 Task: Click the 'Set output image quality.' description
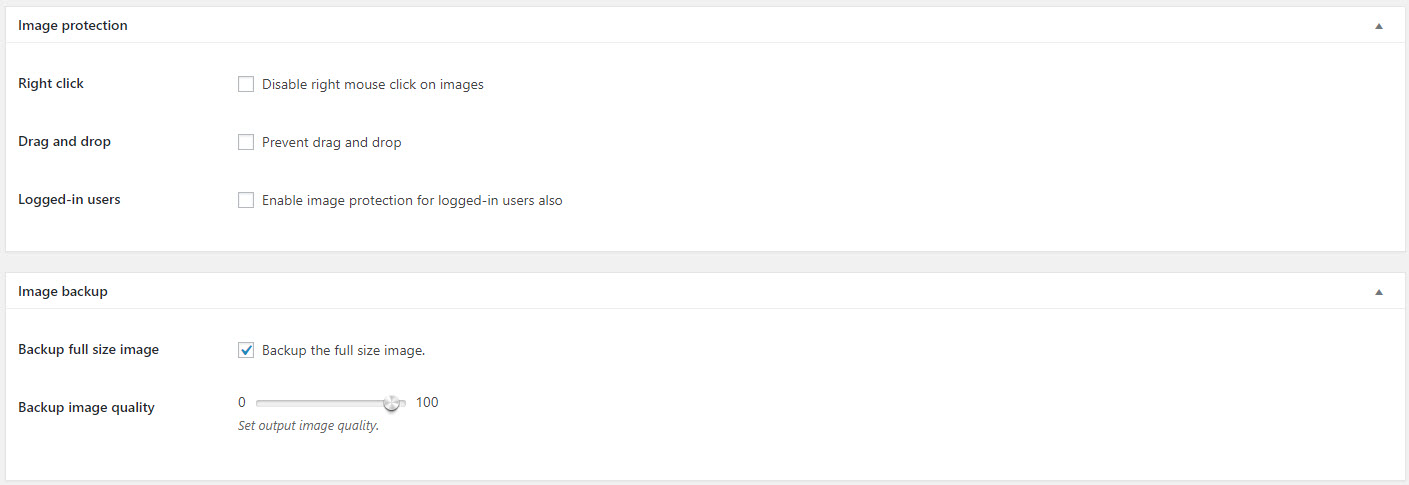(x=308, y=426)
